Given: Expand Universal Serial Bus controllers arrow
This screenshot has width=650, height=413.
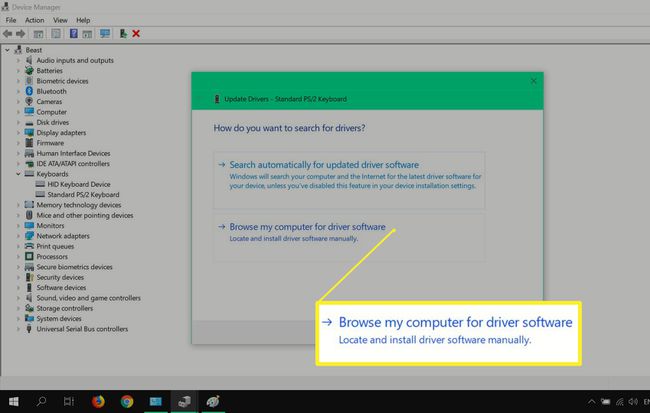Looking at the screenshot, I should pos(18,329).
